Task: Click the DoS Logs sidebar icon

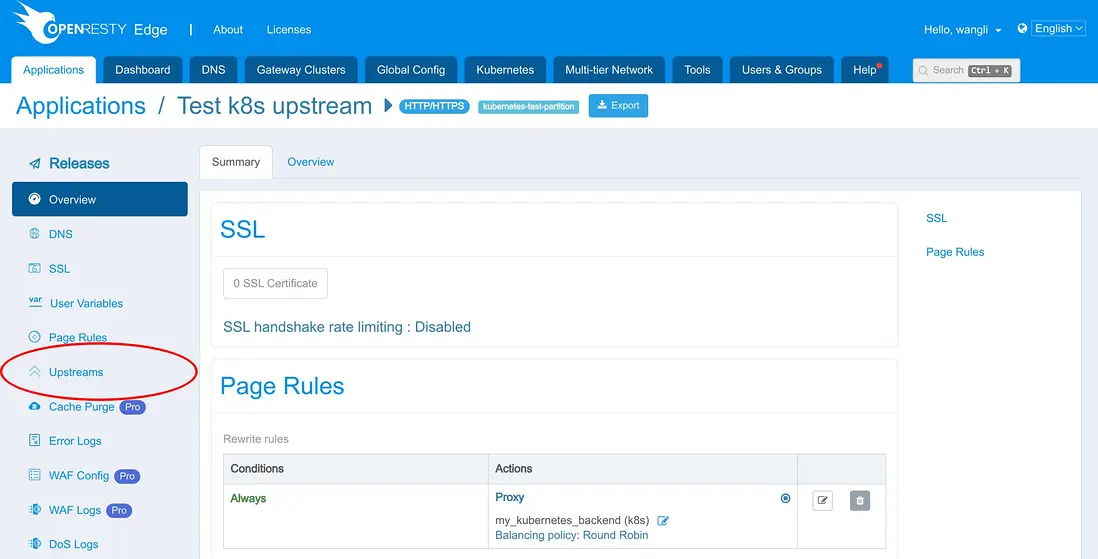Action: 34,544
